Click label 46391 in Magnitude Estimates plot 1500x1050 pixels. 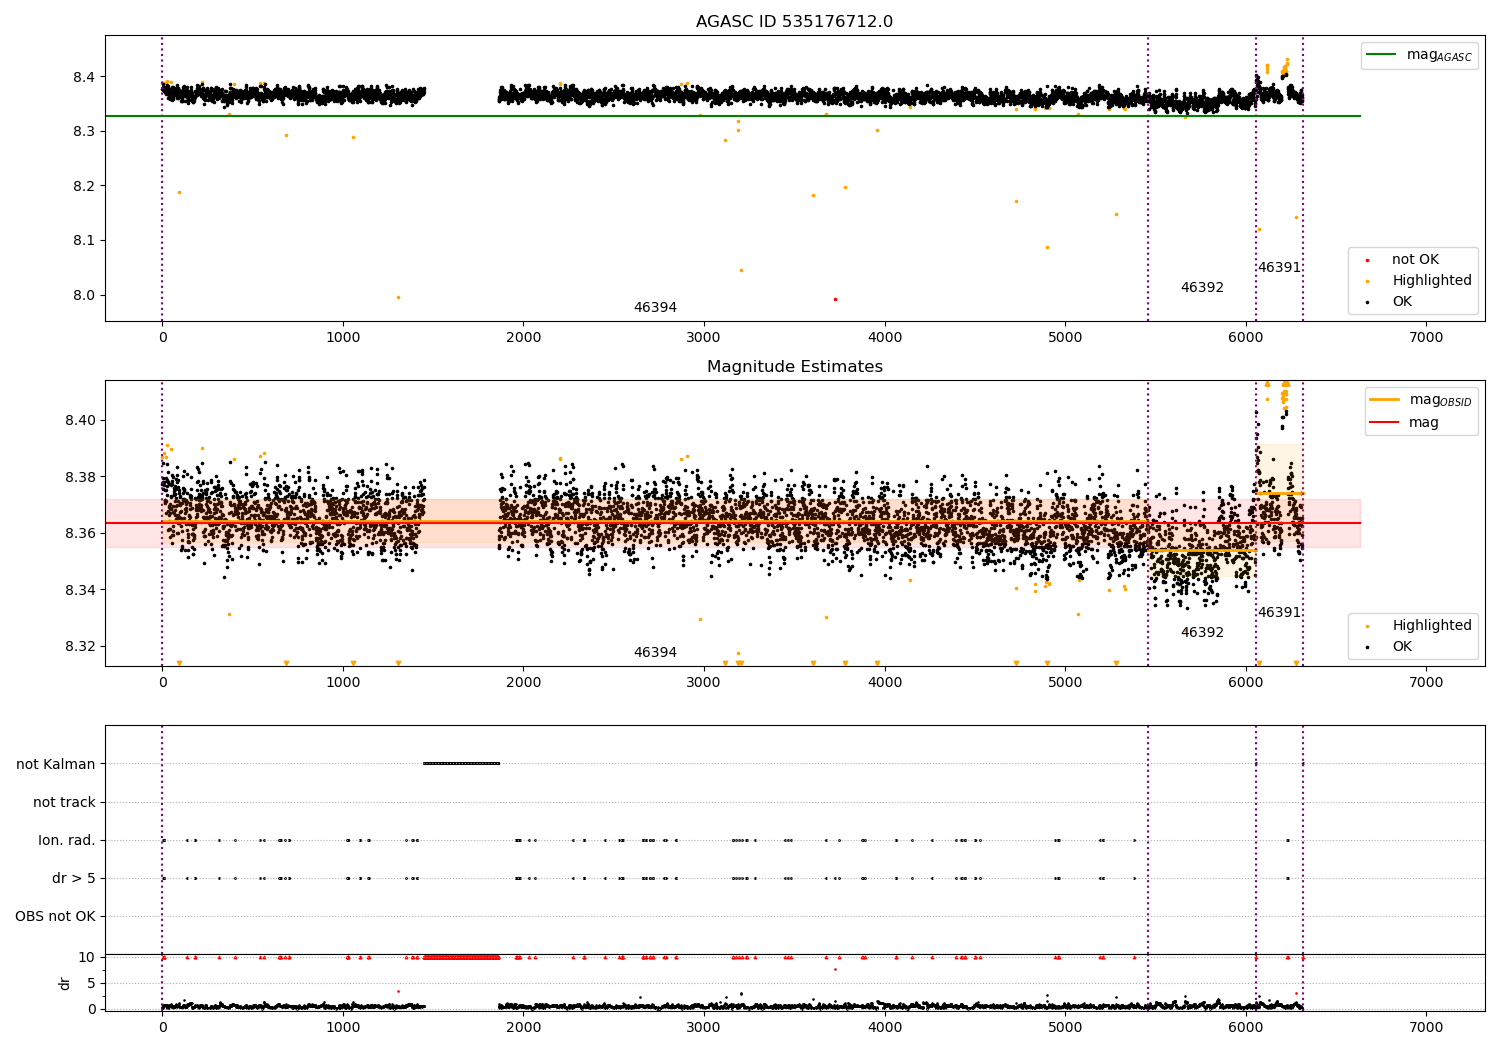[1279, 613]
